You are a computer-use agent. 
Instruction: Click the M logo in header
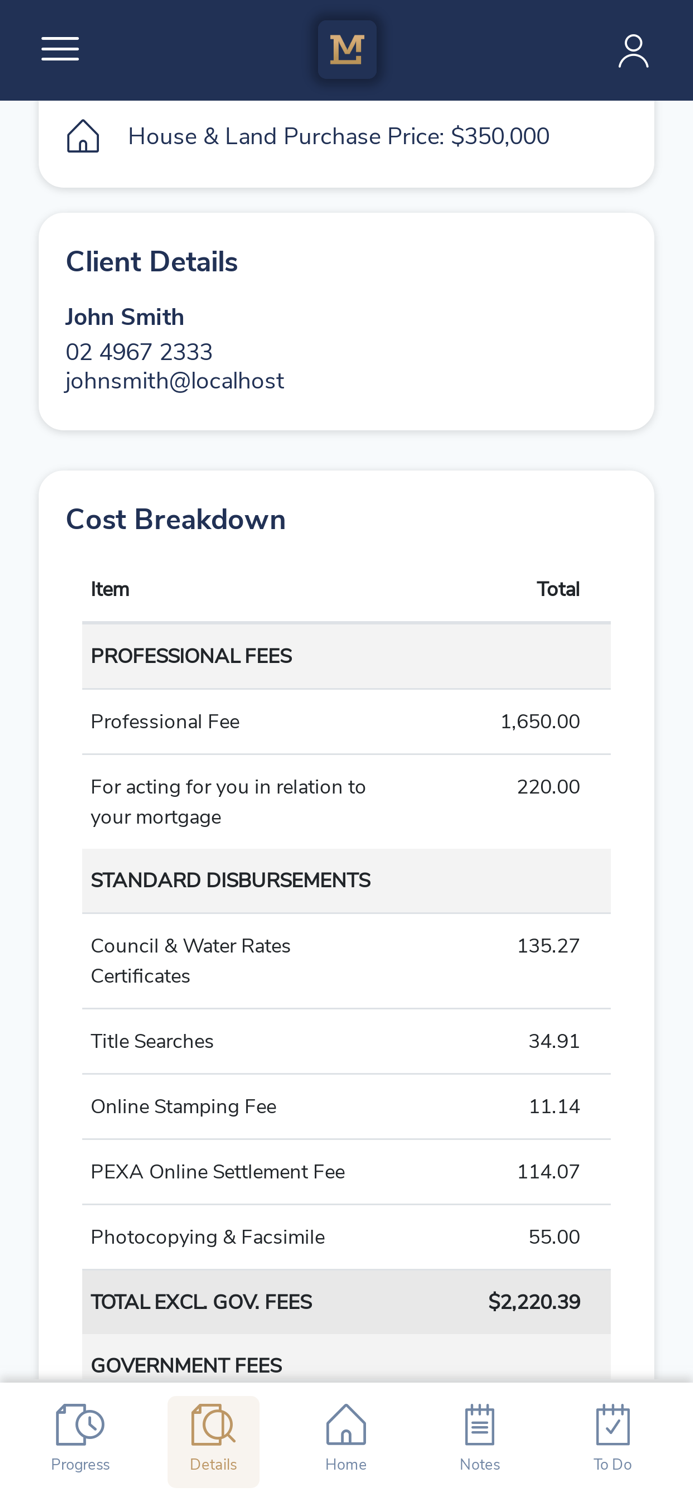pos(347,49)
